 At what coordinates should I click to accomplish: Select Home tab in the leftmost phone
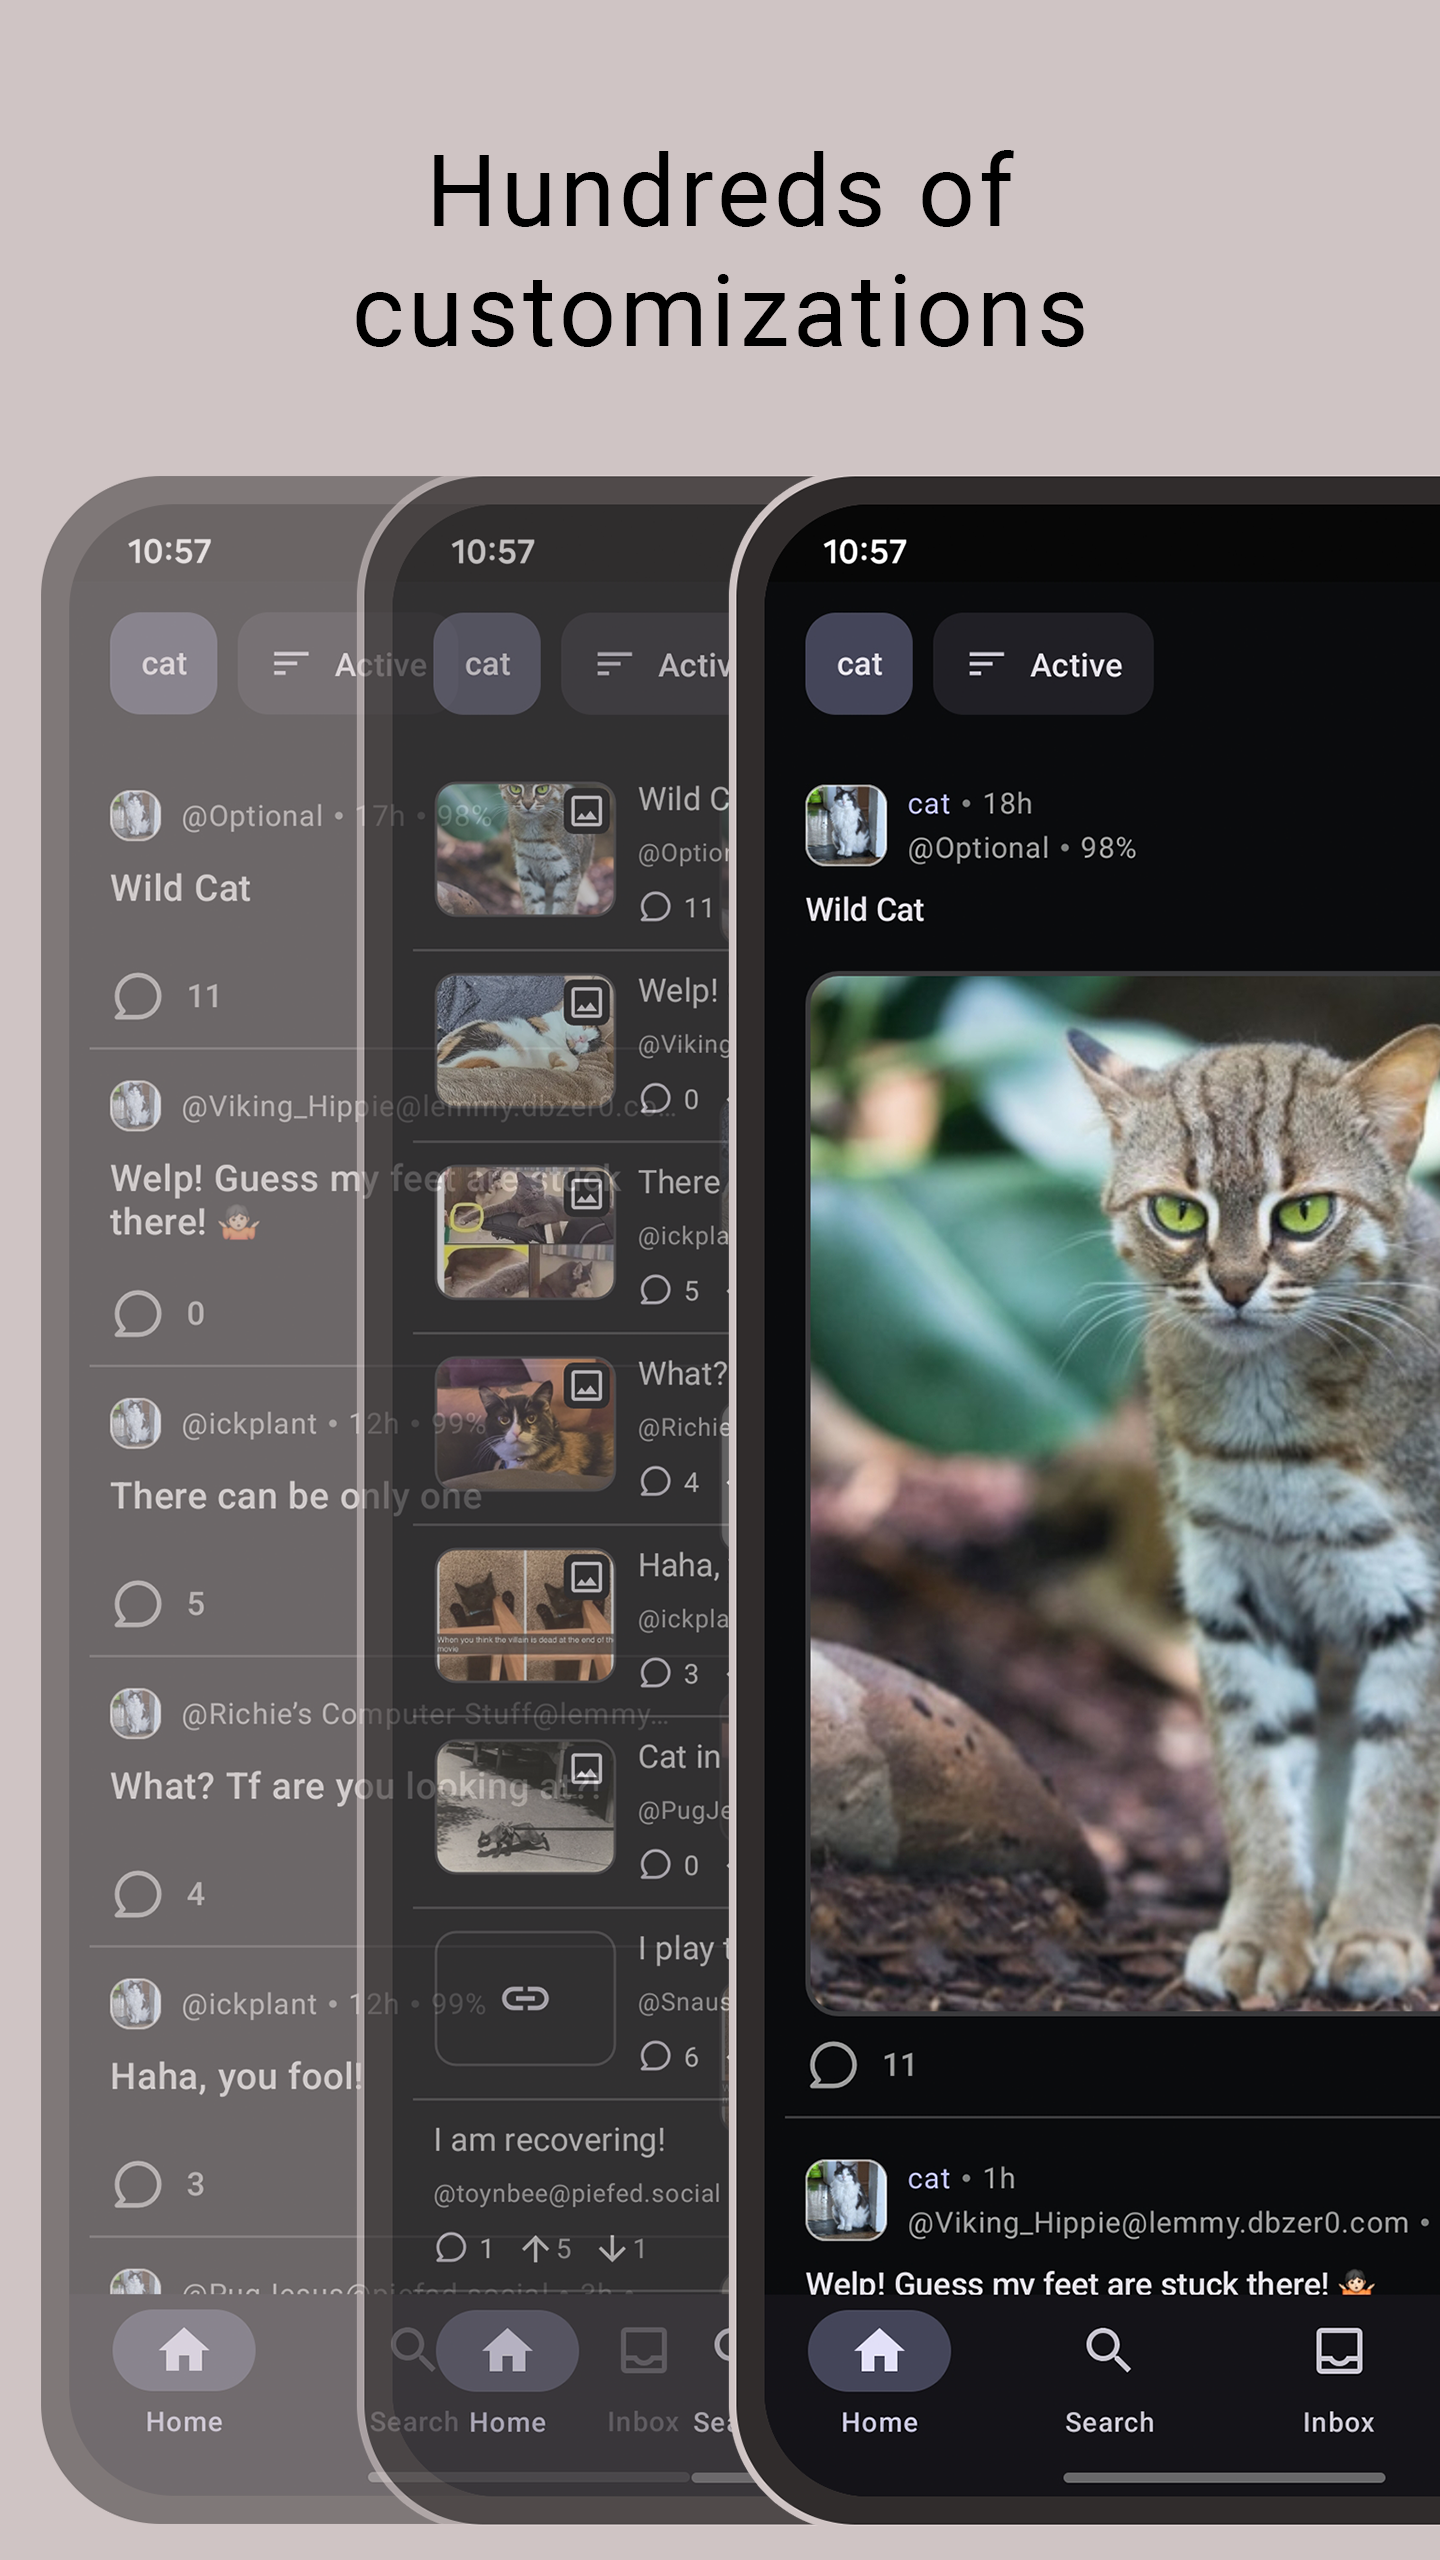[x=184, y=2372]
